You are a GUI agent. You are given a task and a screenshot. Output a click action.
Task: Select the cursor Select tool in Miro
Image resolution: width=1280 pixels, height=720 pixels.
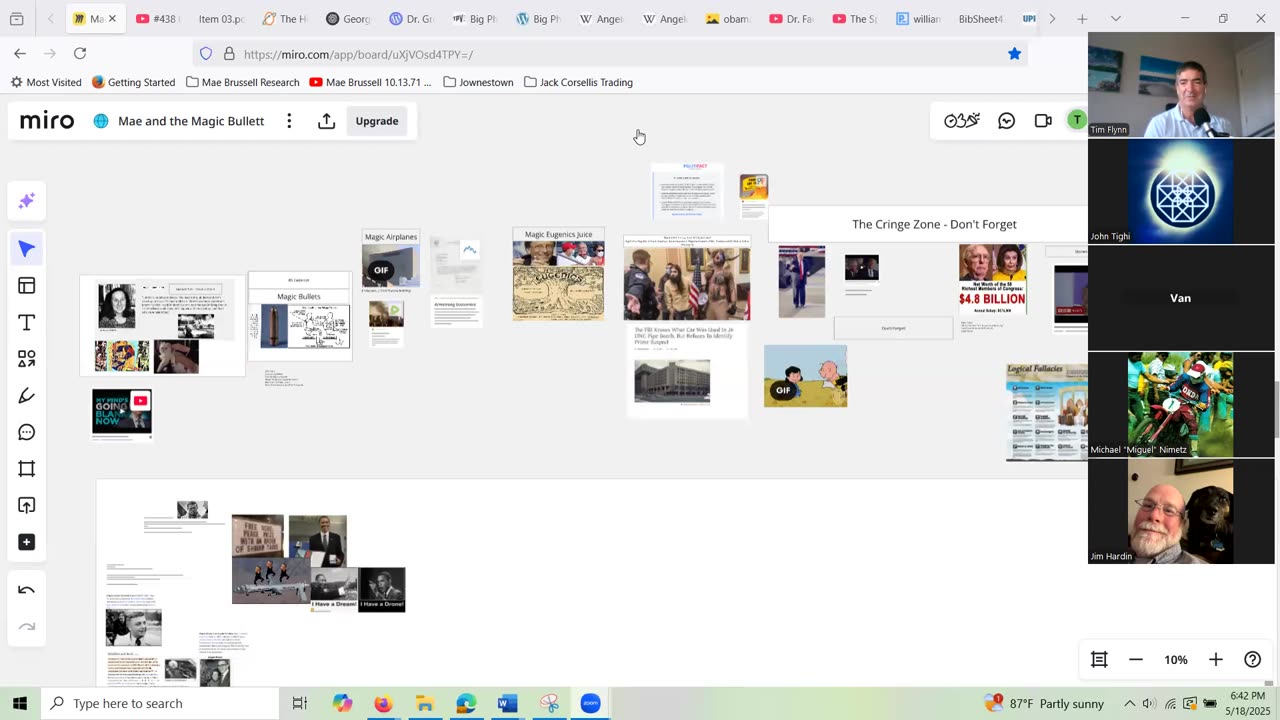click(x=27, y=249)
